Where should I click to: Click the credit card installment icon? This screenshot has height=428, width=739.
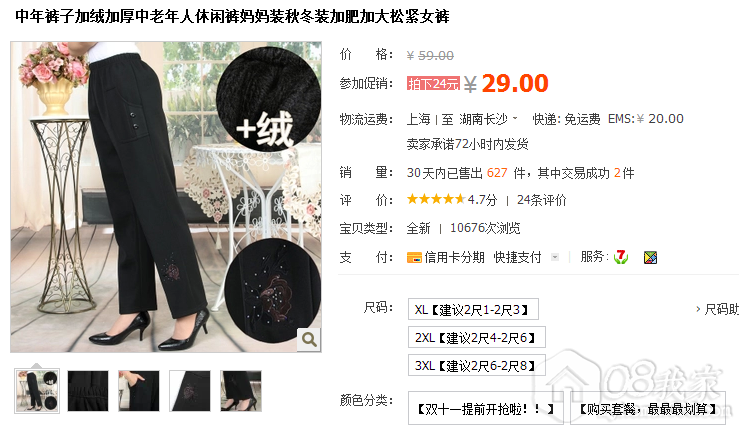pos(414,257)
